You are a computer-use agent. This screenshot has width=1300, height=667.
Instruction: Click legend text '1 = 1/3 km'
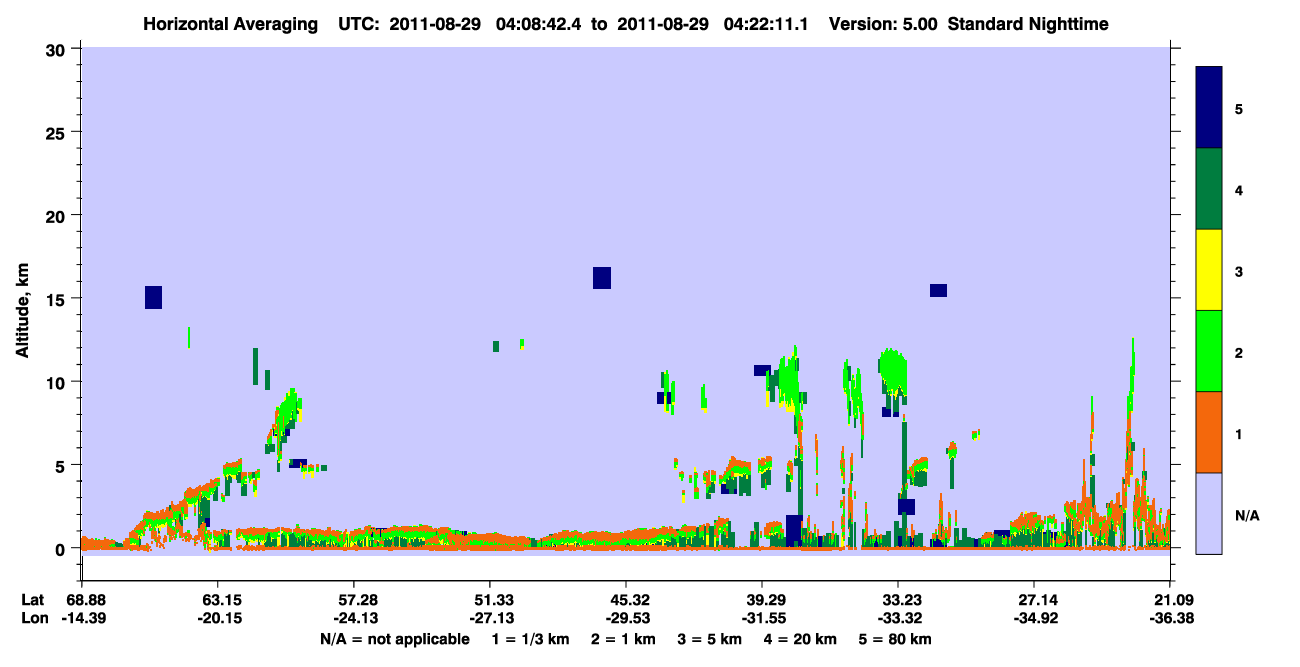coord(530,639)
